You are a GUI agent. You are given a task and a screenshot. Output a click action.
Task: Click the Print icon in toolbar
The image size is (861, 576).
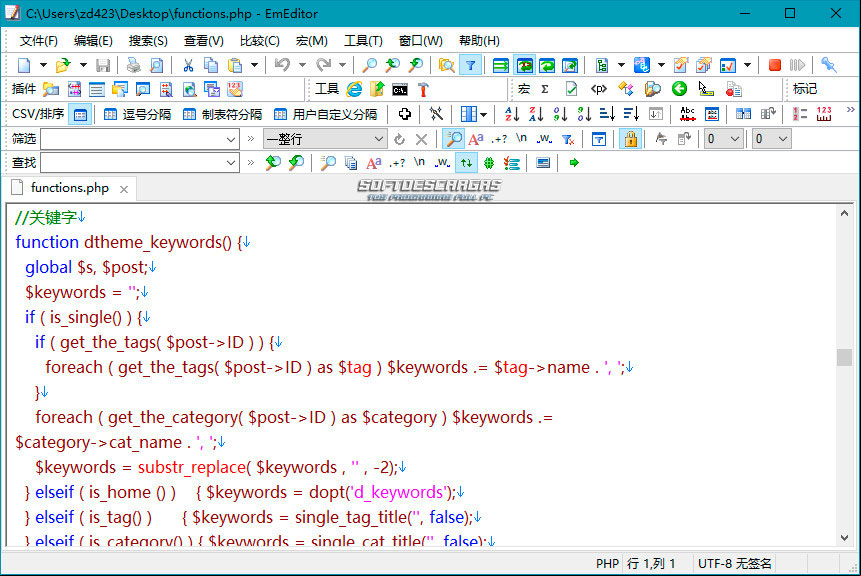coord(133,65)
